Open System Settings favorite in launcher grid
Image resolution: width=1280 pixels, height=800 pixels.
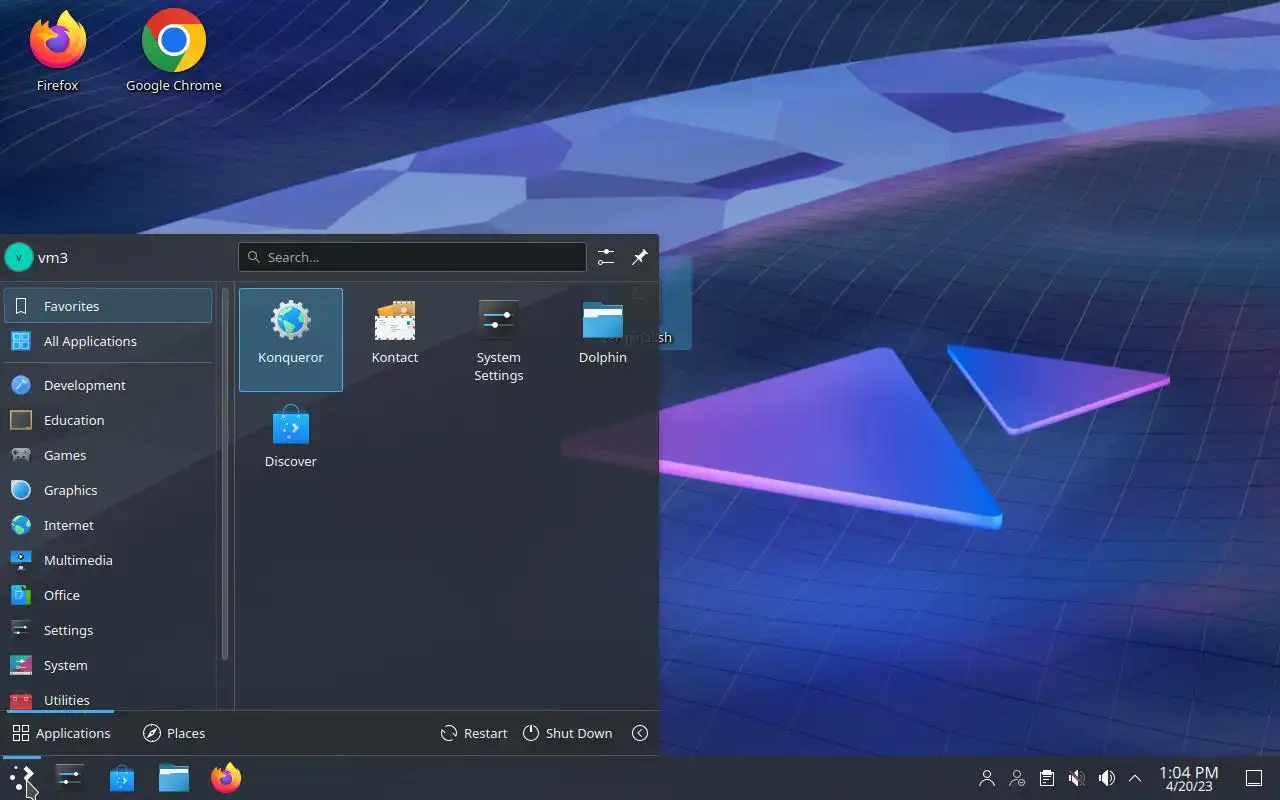point(499,340)
